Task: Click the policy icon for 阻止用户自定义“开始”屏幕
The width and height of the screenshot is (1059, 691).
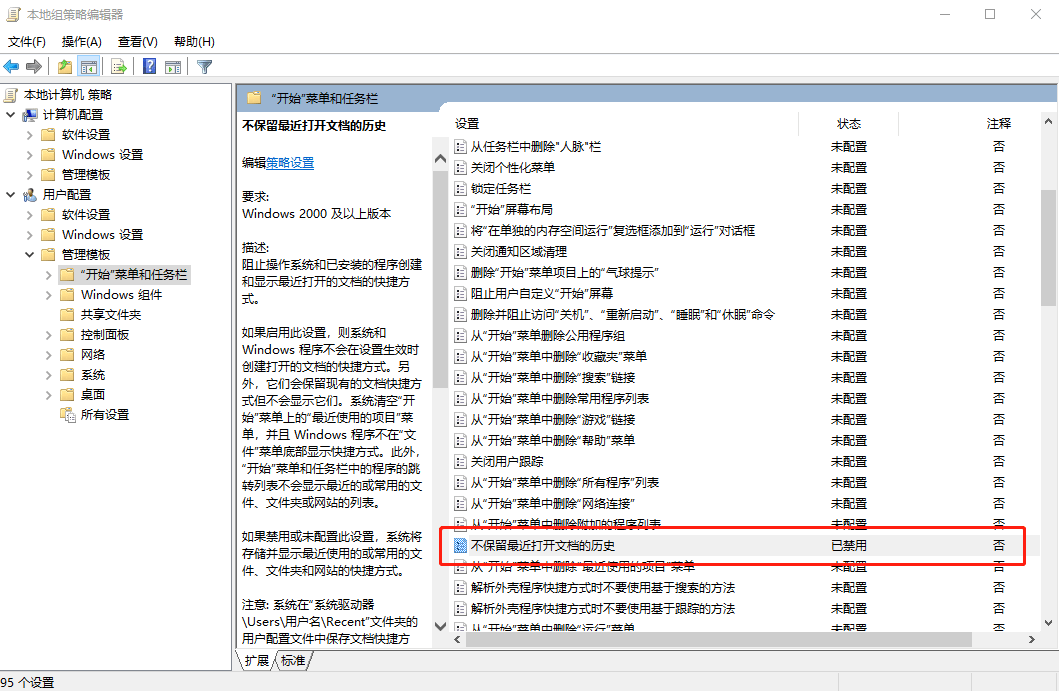Action: [461, 293]
